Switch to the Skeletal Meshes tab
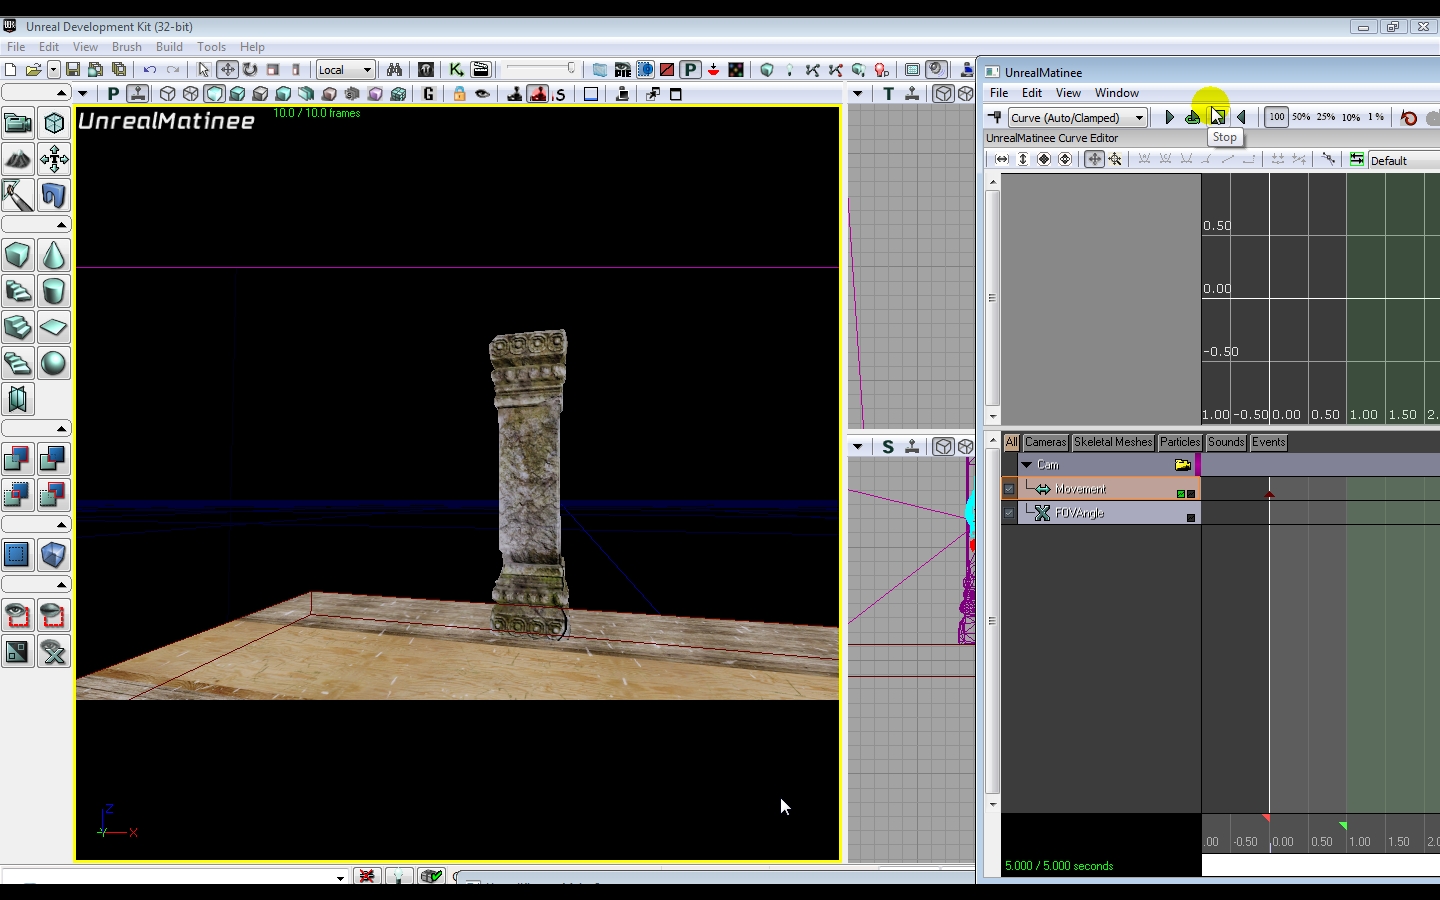 coord(1112,442)
